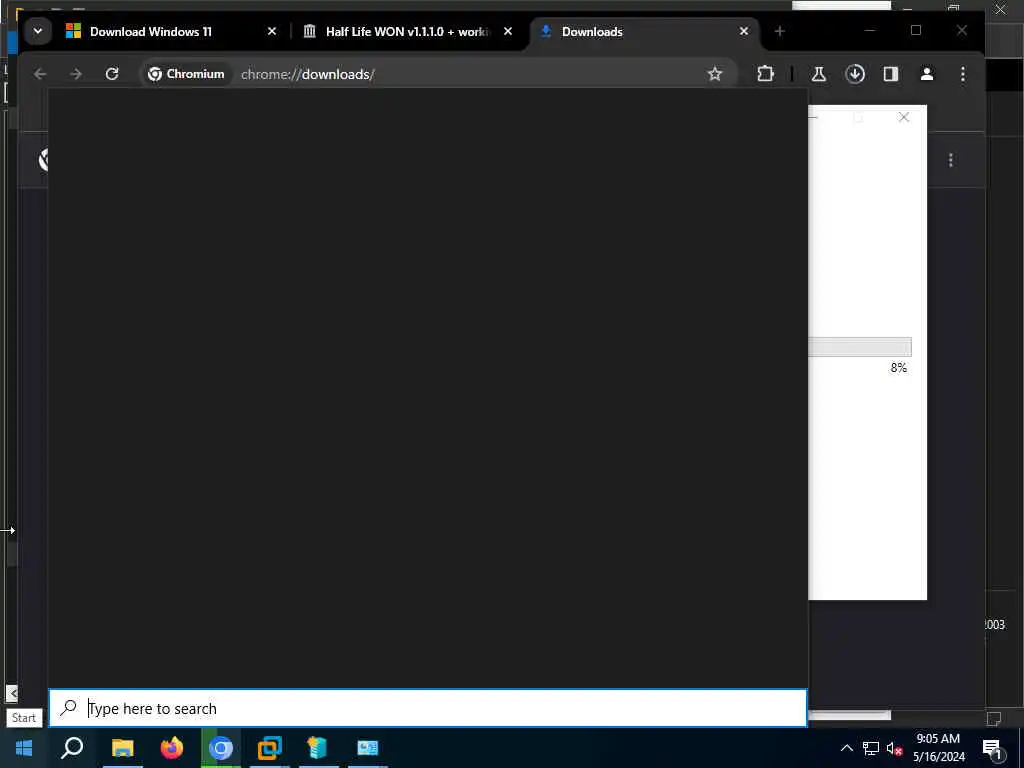
Task: Open the Windows Start menu
Action: [24, 748]
